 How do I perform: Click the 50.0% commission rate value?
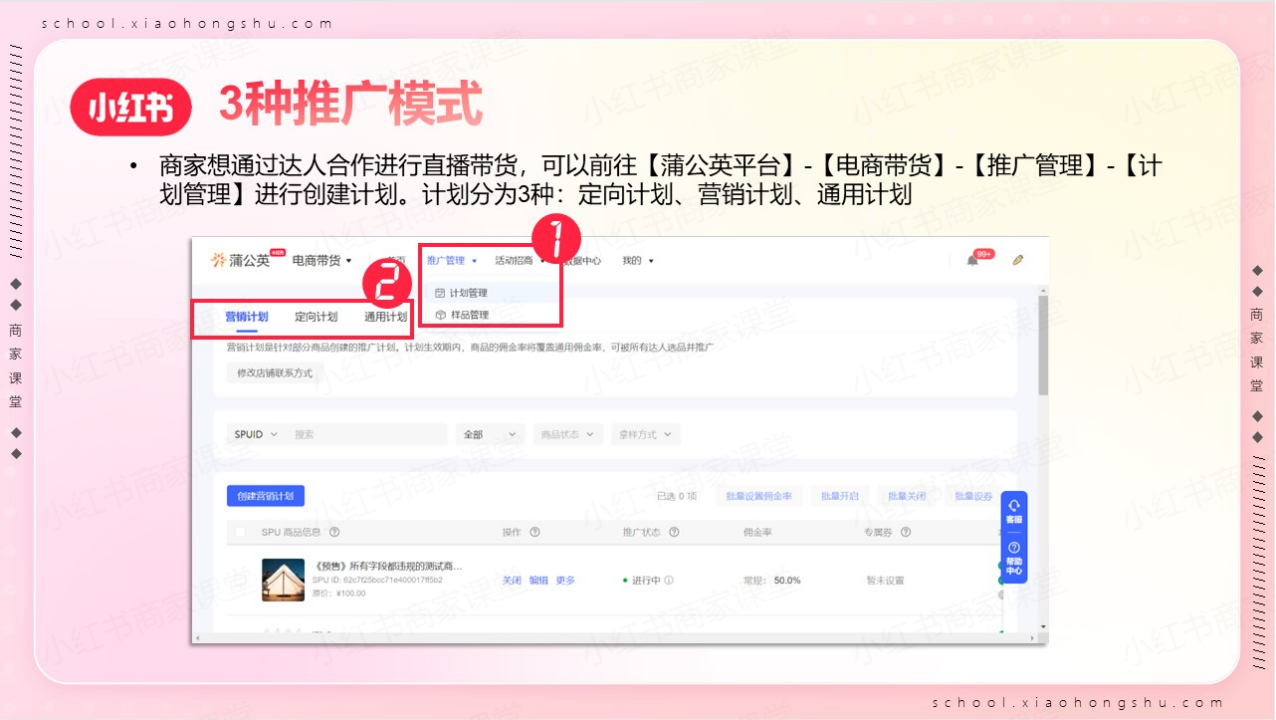[x=787, y=580]
